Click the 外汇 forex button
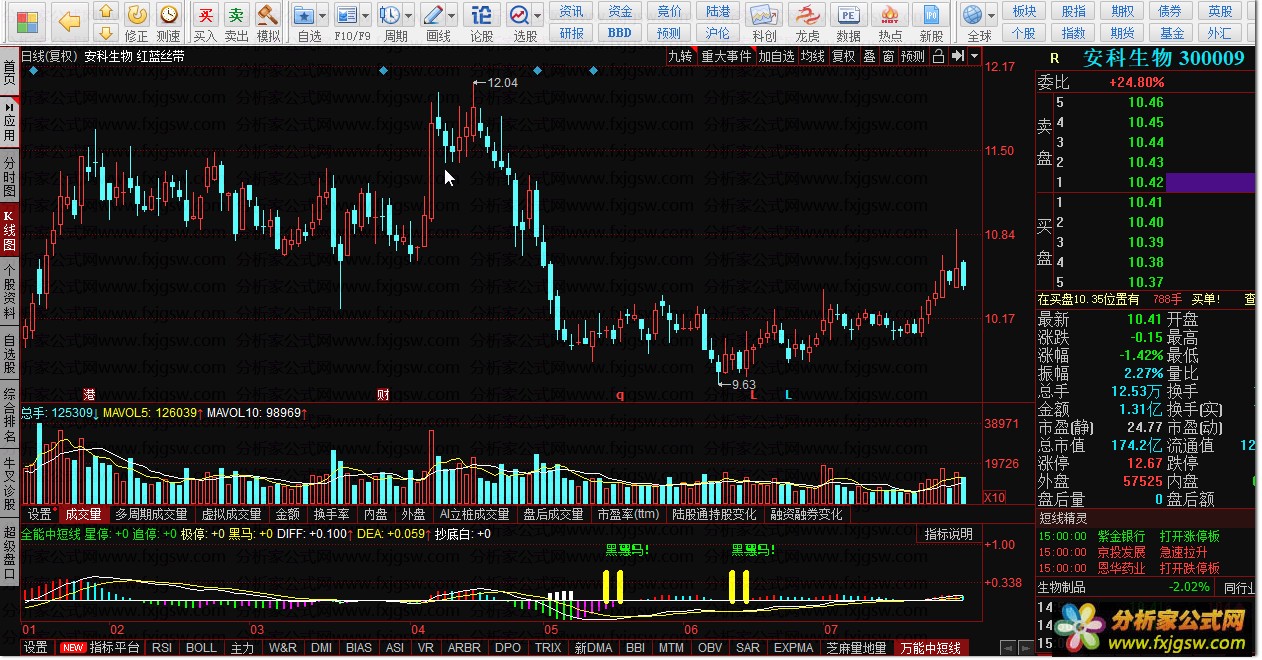The width and height of the screenshot is (1262, 660). (x=1220, y=32)
